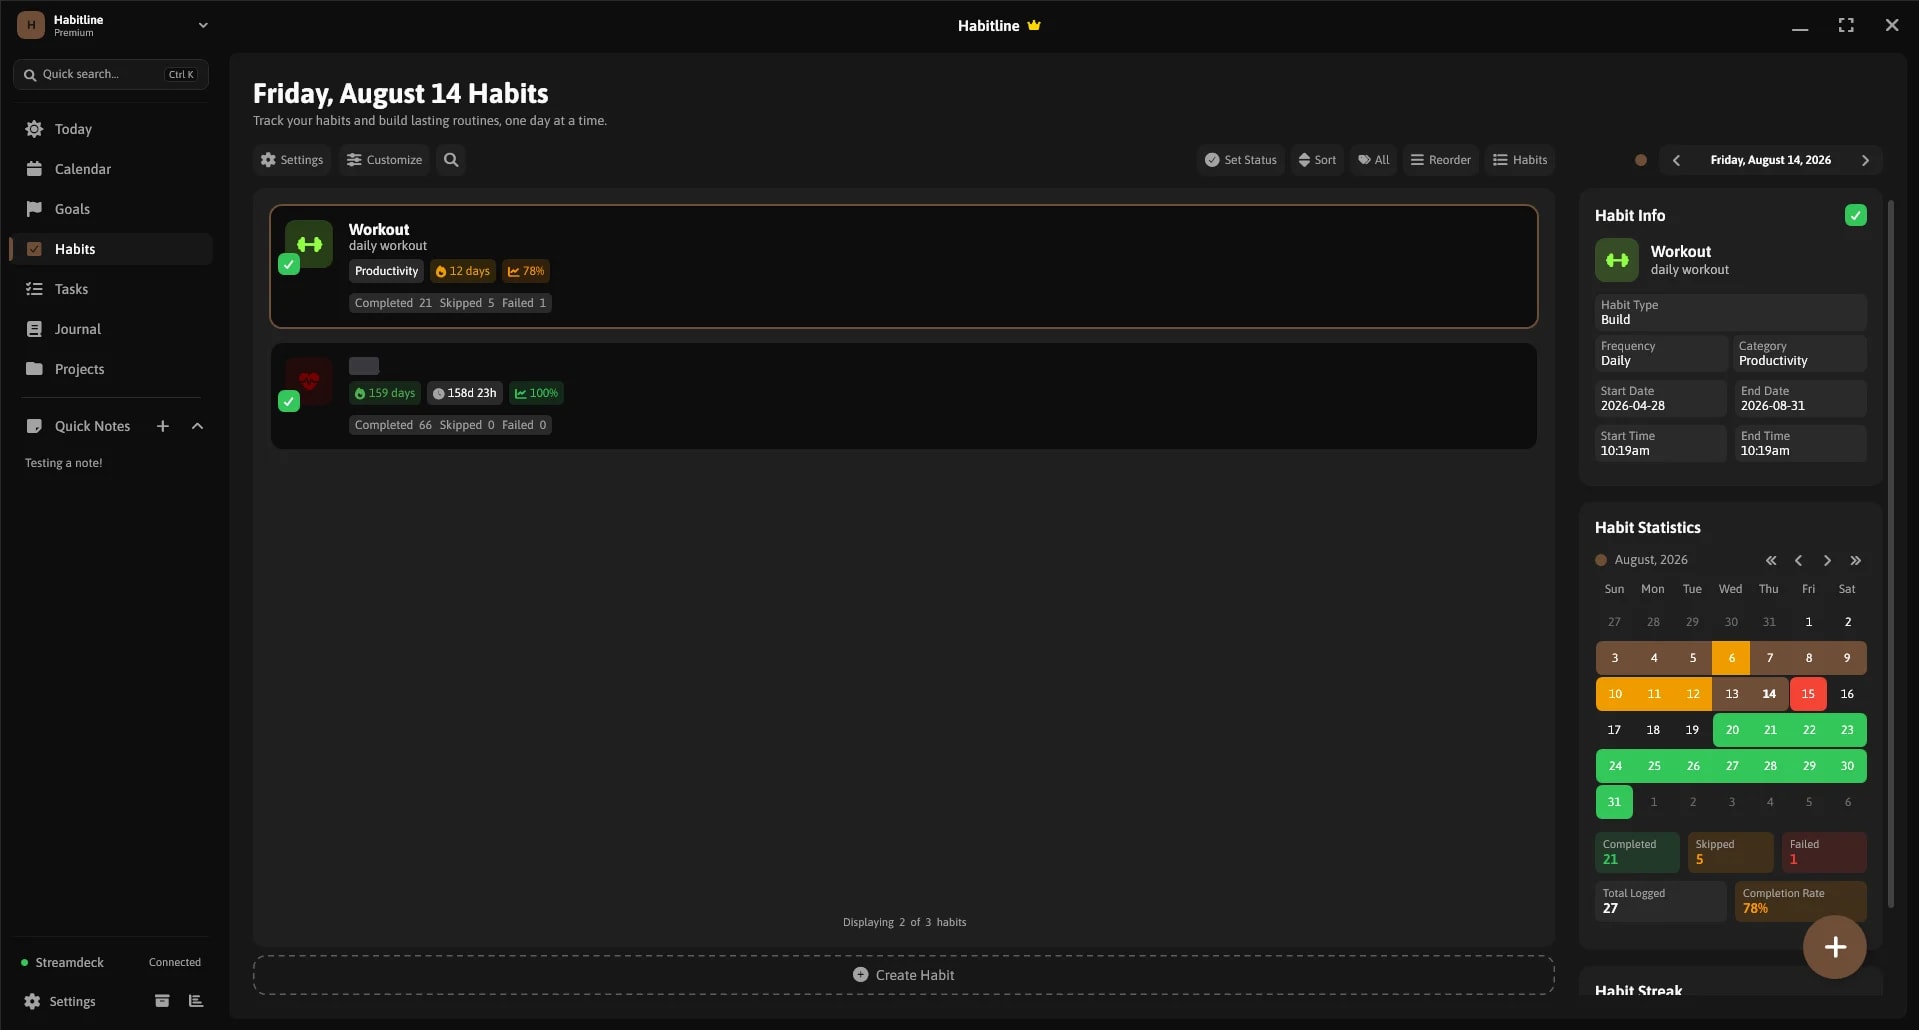Jump forward a year with double-right chevron
The image size is (1919, 1030).
coord(1856,561)
